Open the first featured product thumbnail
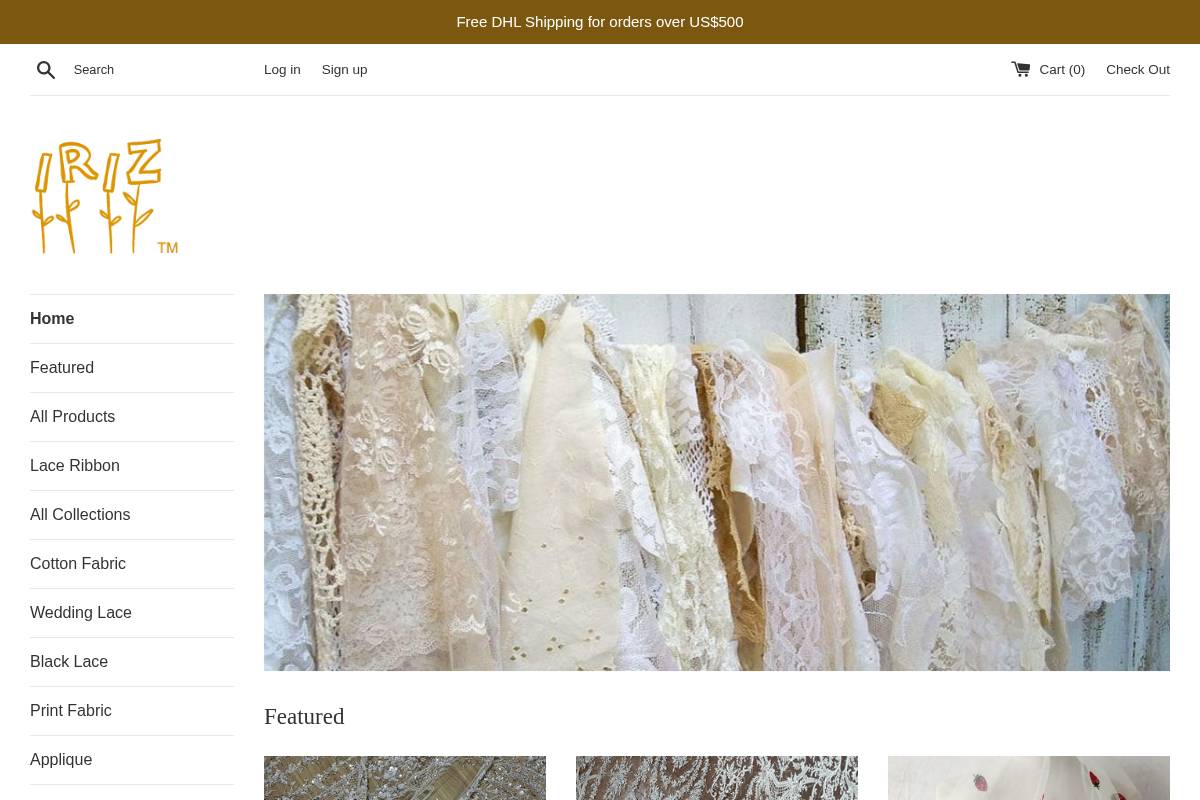 coord(404,778)
